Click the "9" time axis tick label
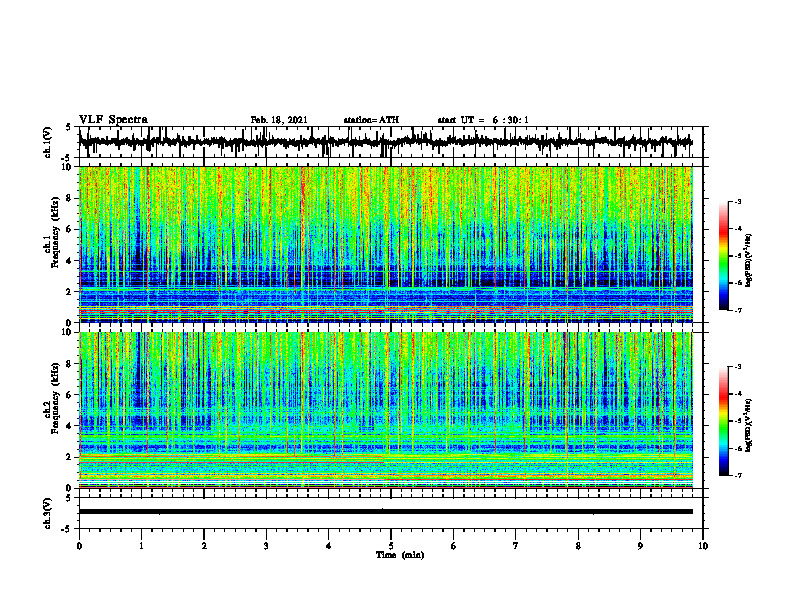This screenshot has width=792, height=612. point(640,546)
